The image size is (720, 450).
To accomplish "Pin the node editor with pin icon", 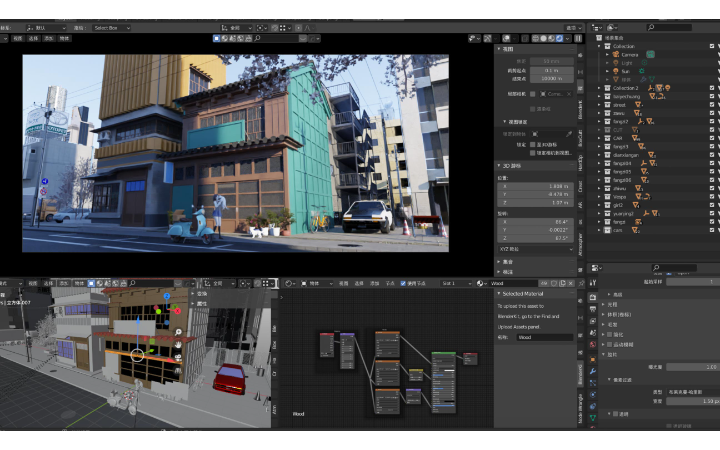I will (581, 283).
